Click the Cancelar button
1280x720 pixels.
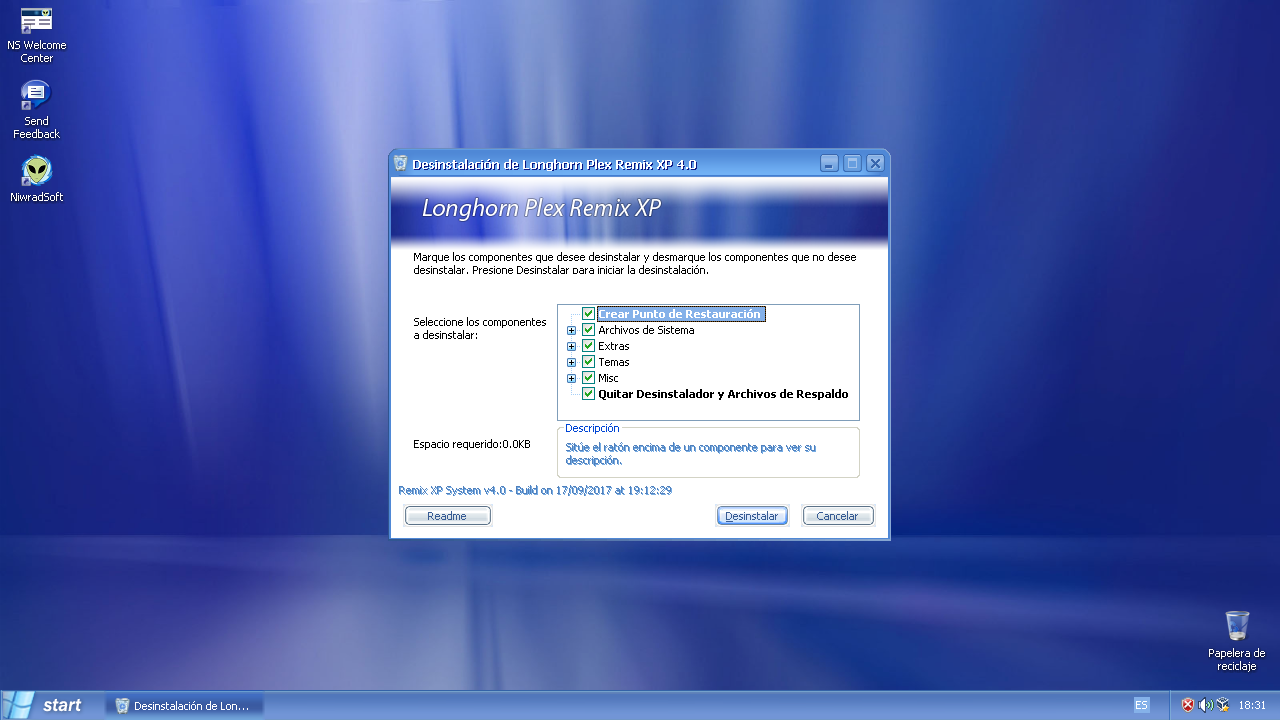pyautogui.click(x=838, y=516)
